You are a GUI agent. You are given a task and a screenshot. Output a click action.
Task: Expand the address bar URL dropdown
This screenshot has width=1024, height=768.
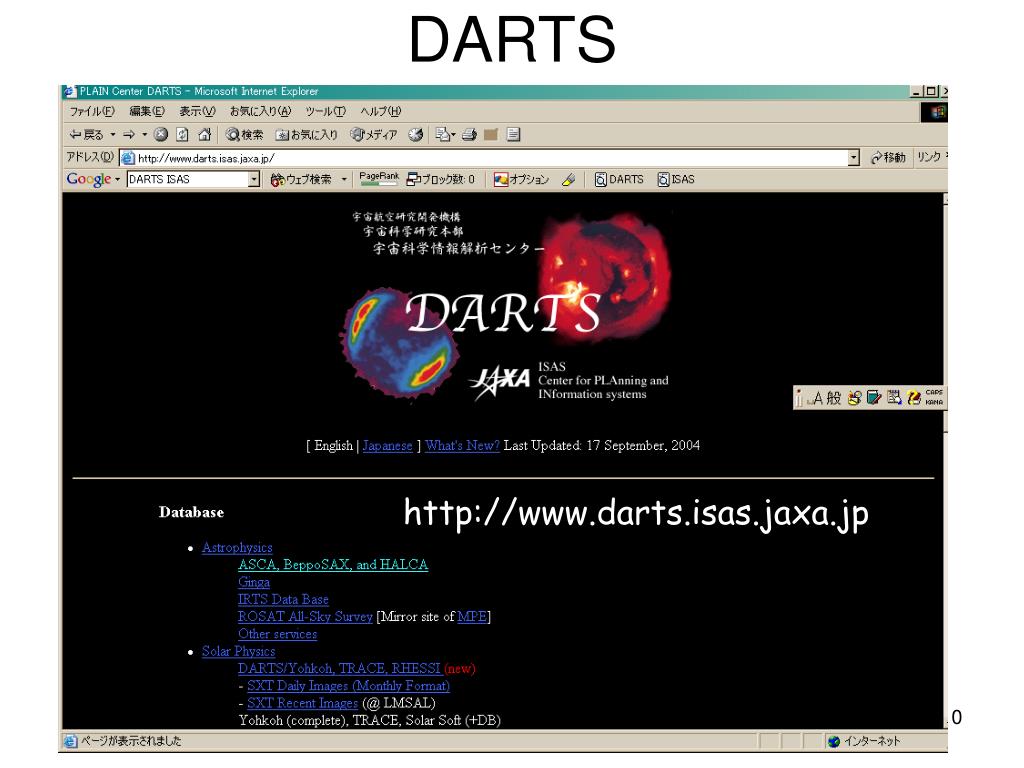[x=854, y=157]
